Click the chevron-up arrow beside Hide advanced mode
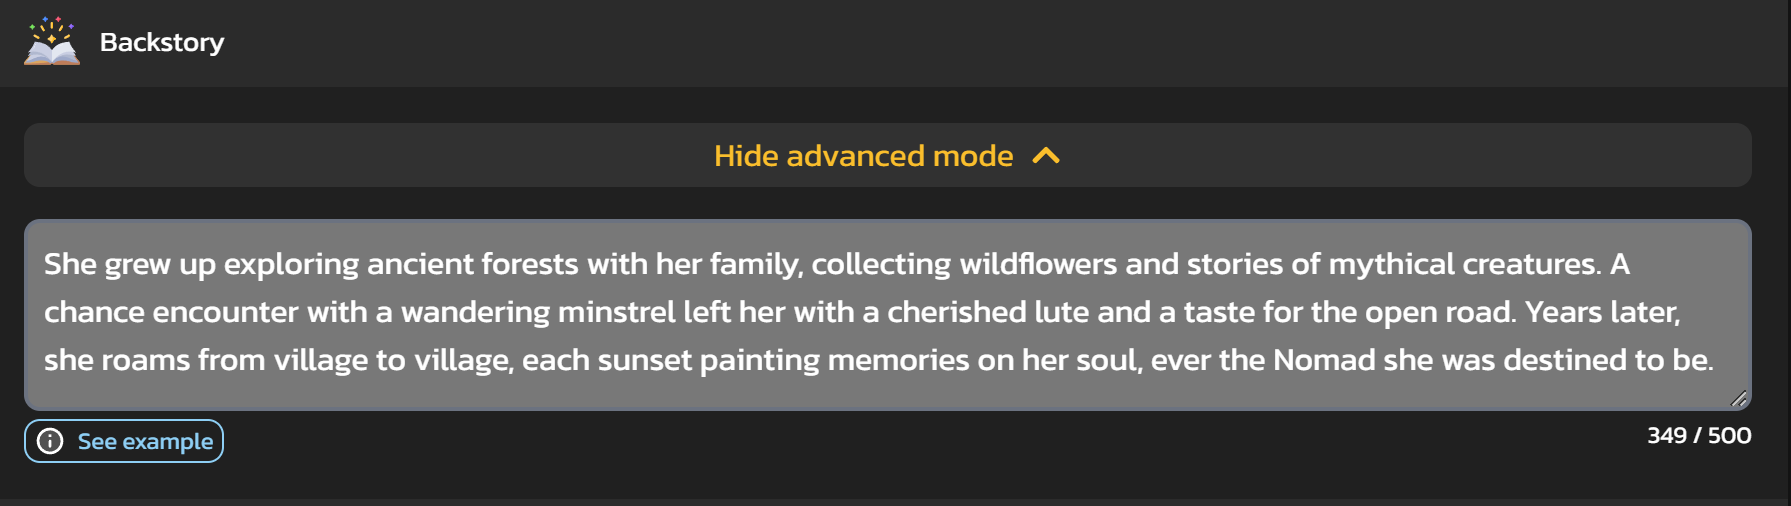The width and height of the screenshot is (1791, 506). click(1046, 156)
